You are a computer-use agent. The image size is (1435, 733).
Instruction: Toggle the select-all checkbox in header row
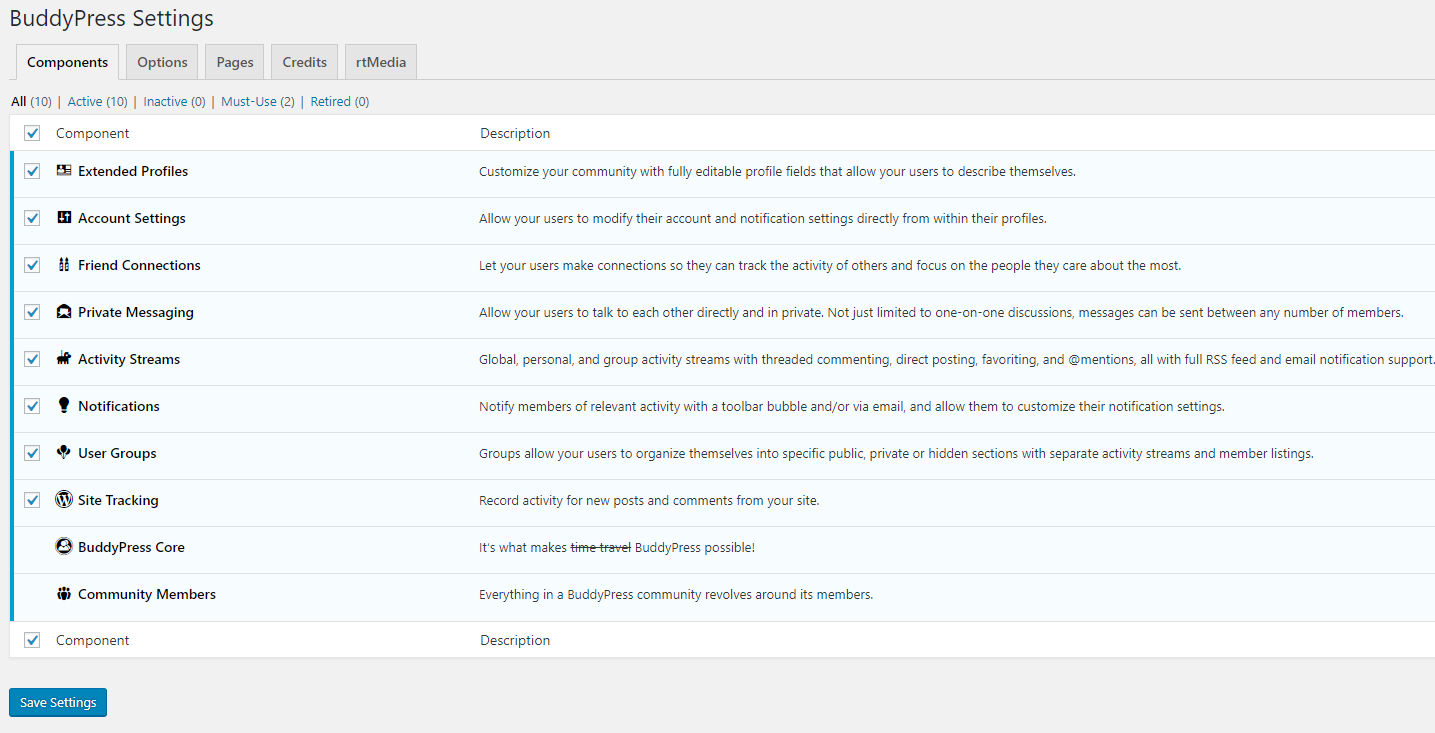pyautogui.click(x=32, y=133)
